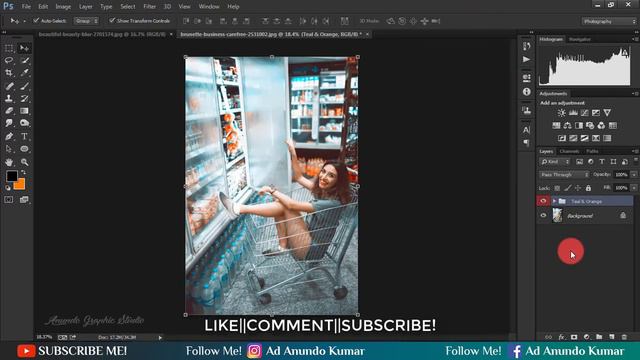Open Auto-Select Group dropdown
This screenshot has width=640, height=360.
(x=86, y=21)
